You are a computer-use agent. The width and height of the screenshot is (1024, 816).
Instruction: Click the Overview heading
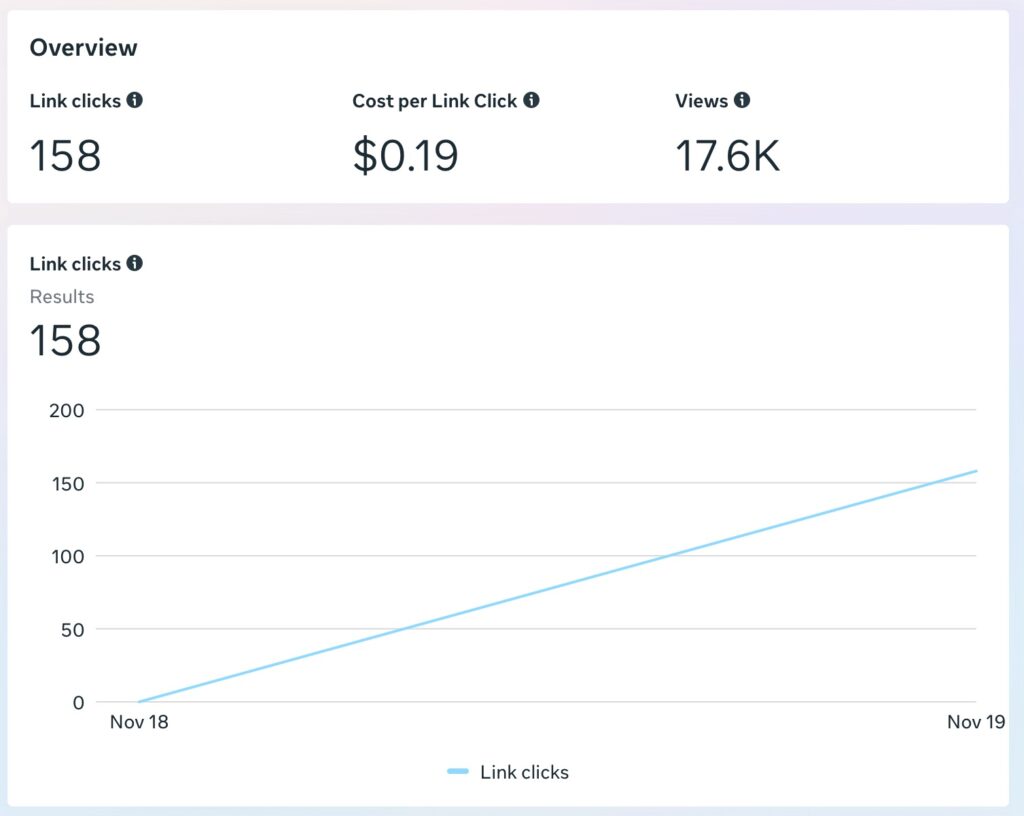[84, 47]
